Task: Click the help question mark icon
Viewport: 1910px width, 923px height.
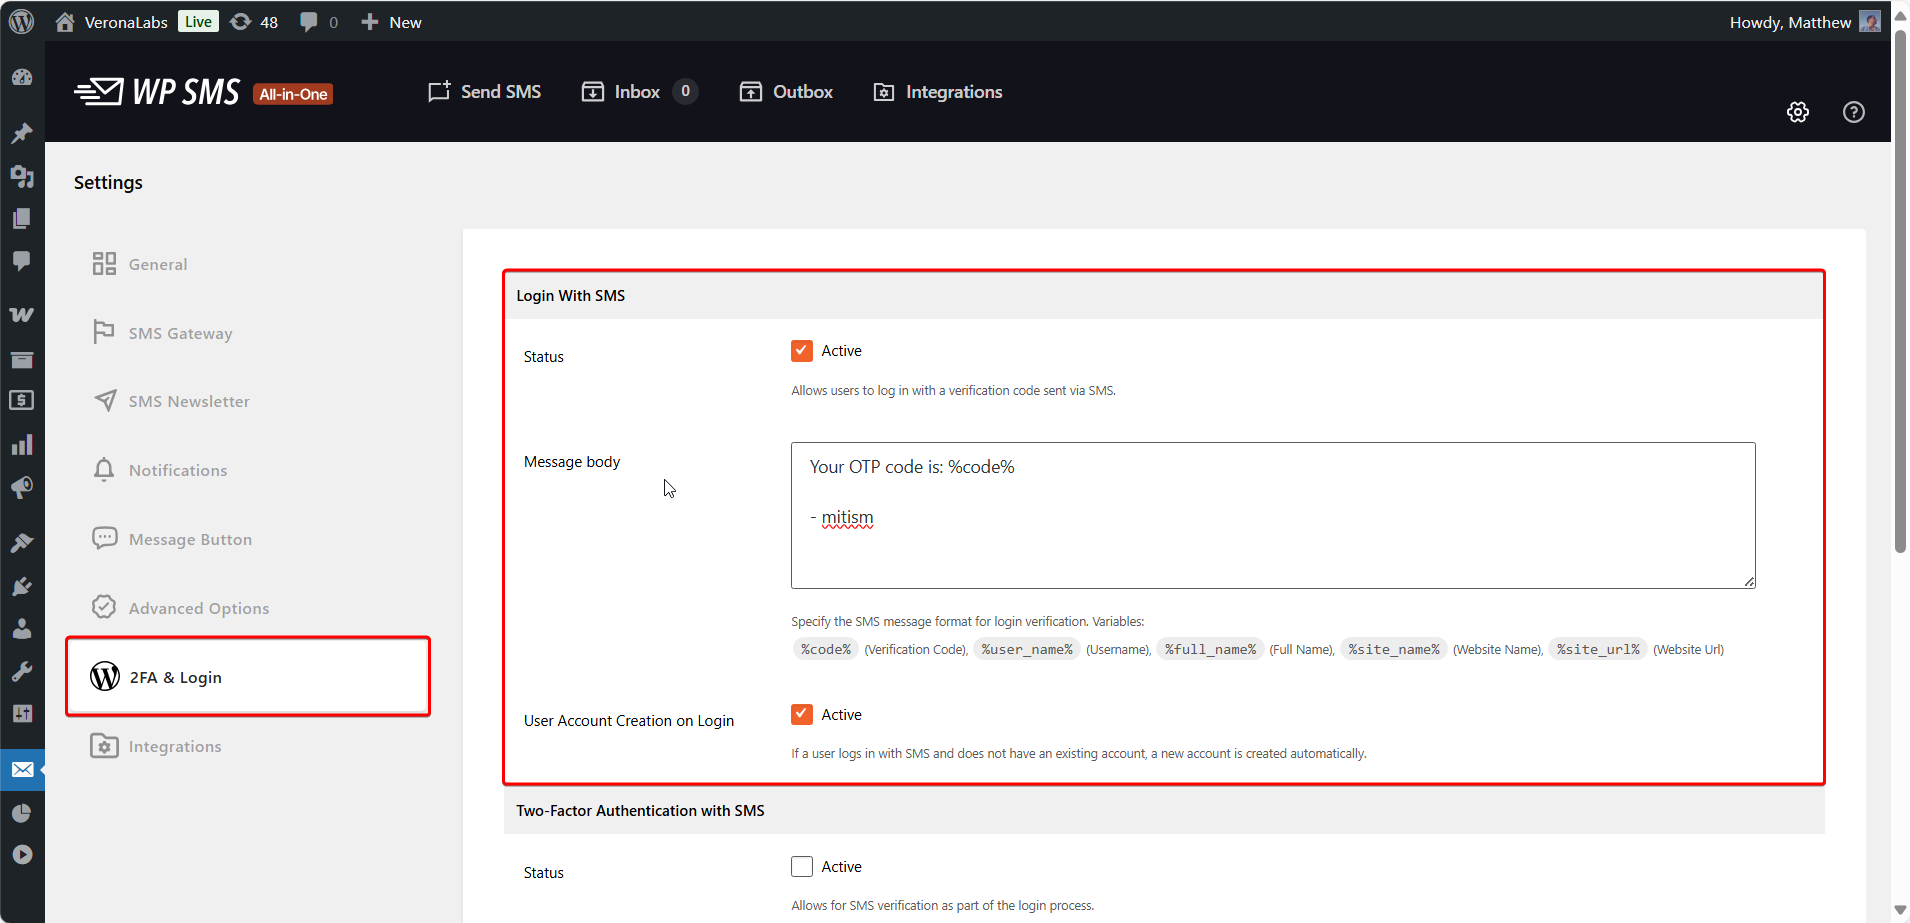Action: 1853,112
